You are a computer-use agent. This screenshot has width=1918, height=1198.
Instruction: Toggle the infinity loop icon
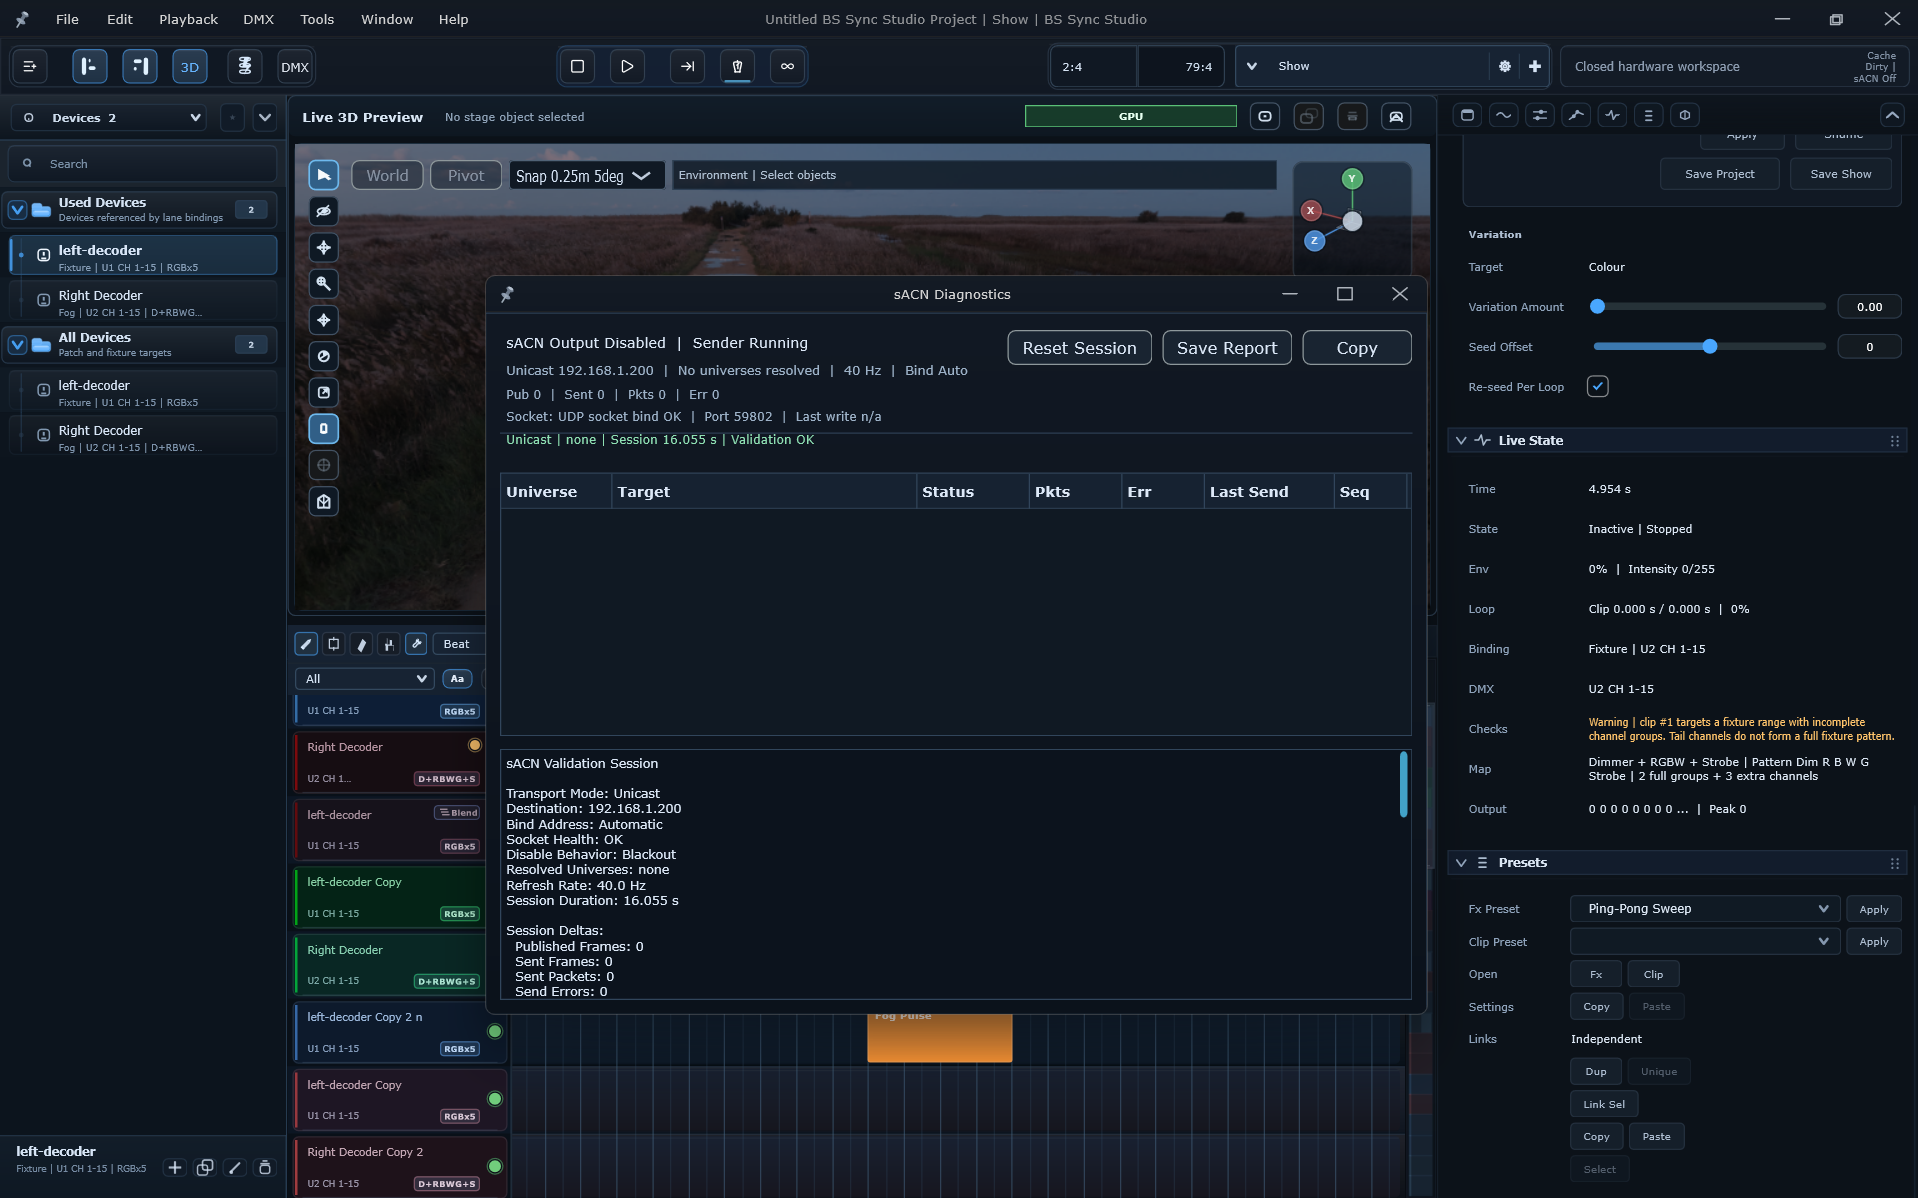(787, 66)
